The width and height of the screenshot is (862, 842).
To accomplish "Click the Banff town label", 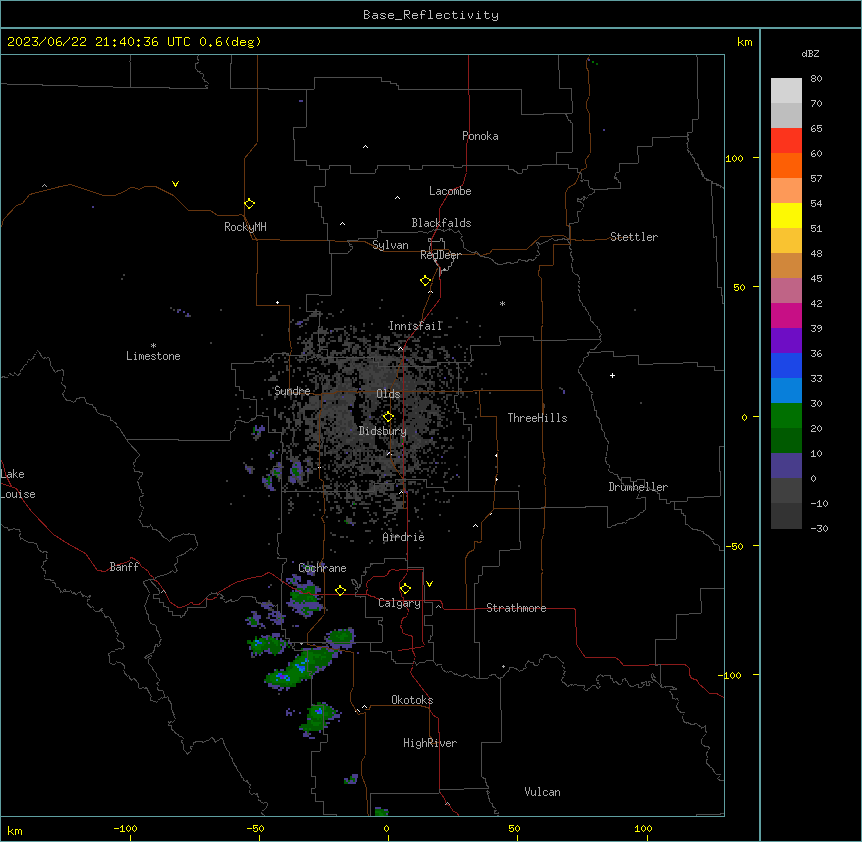I will tap(124, 567).
